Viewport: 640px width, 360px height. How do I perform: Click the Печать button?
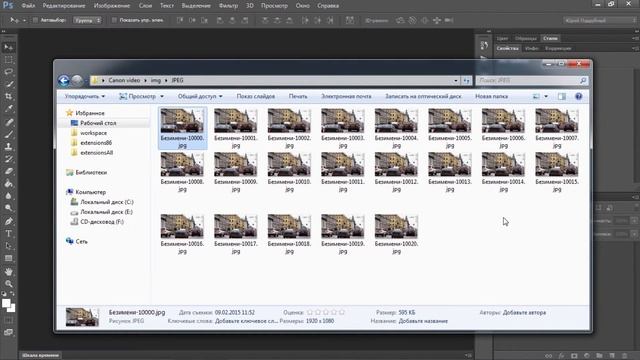(298, 96)
